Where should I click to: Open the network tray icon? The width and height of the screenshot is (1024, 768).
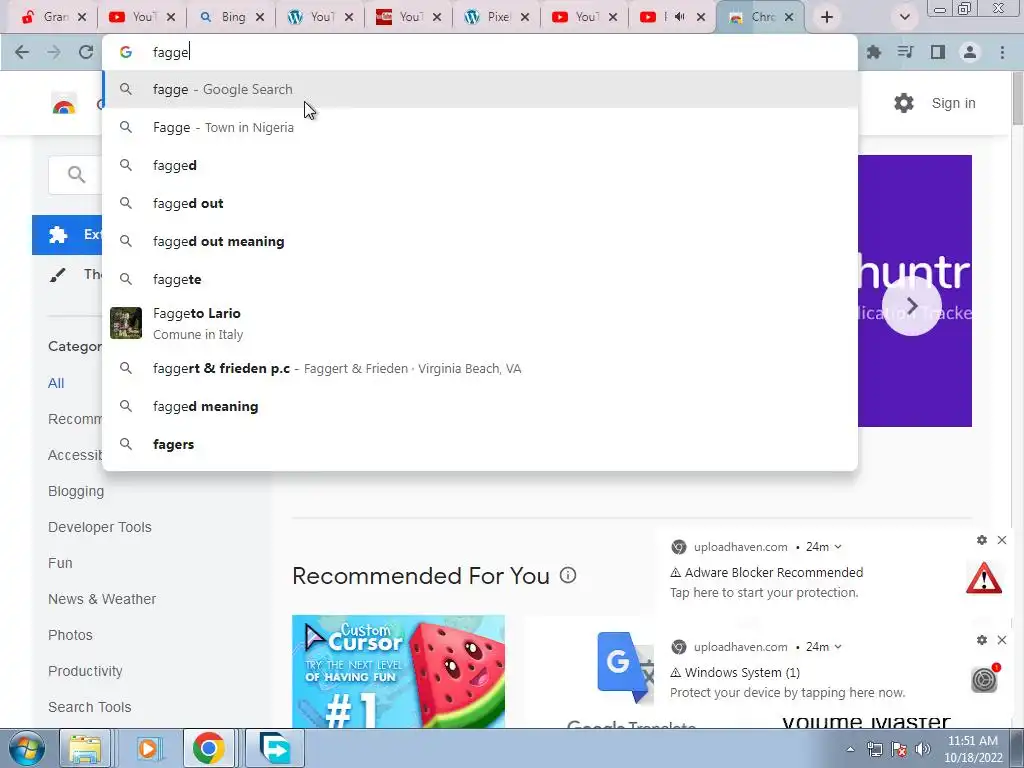[x=874, y=749]
